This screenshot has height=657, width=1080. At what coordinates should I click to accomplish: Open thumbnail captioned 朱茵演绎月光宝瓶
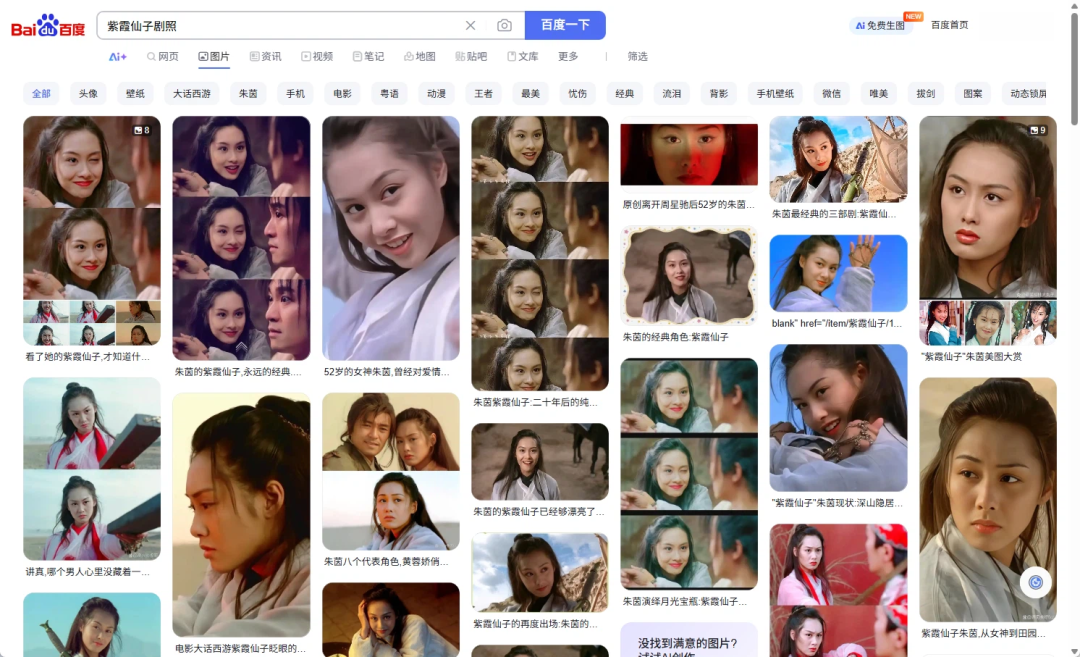coord(689,474)
